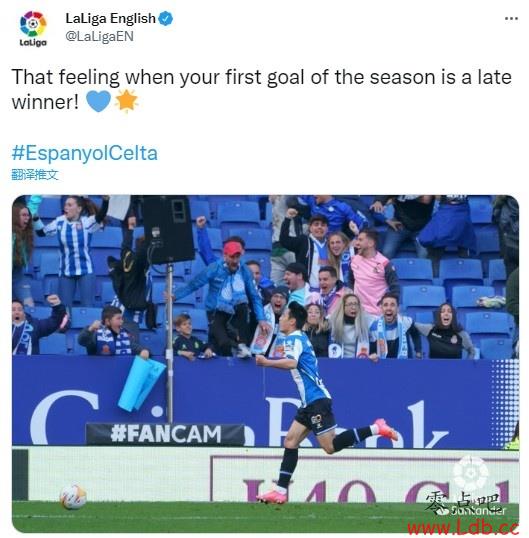Open the #EspanyolCelta hashtag

point(85,153)
